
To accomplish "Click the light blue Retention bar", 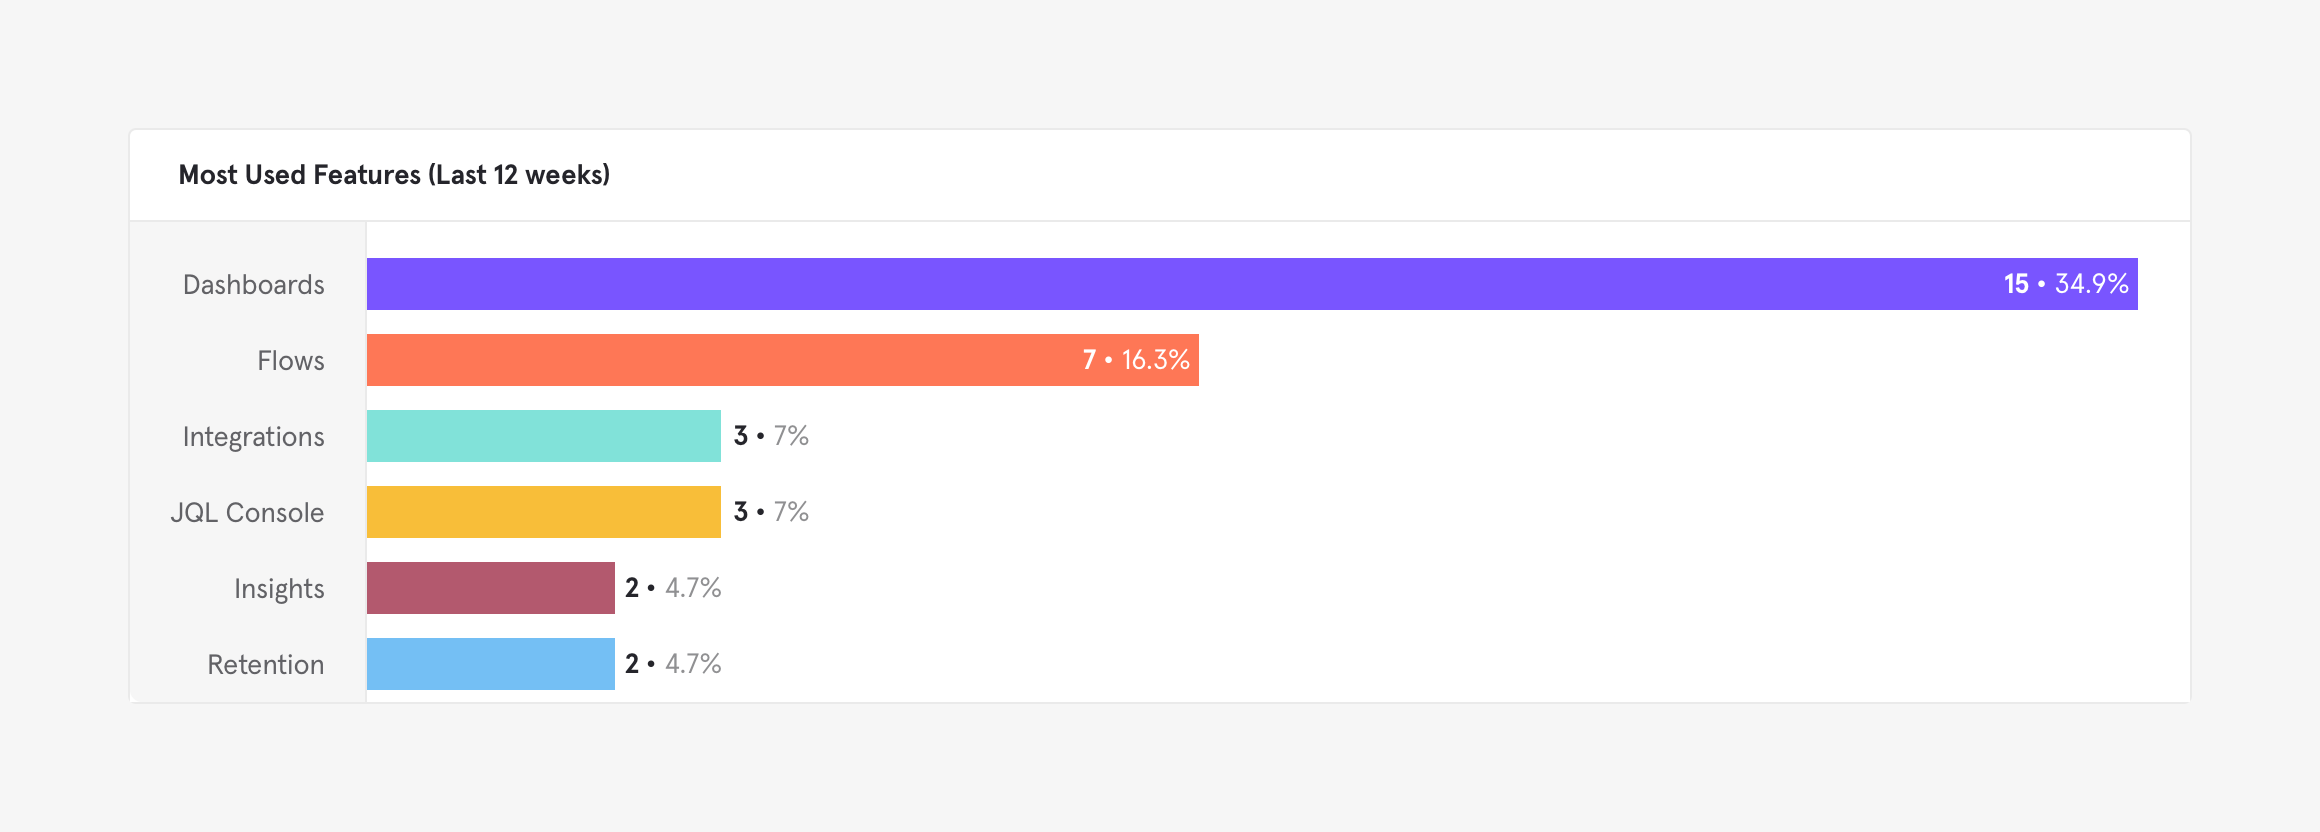I will click(x=490, y=664).
